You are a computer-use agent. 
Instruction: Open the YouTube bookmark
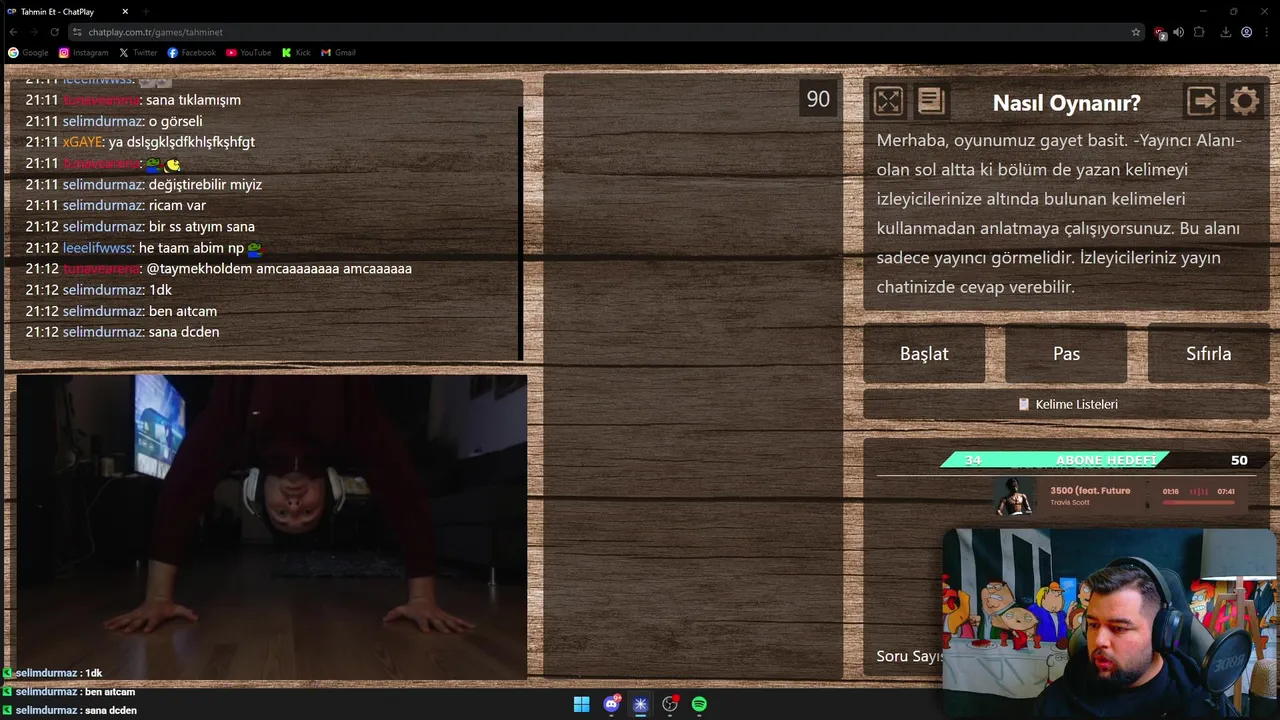click(248, 52)
